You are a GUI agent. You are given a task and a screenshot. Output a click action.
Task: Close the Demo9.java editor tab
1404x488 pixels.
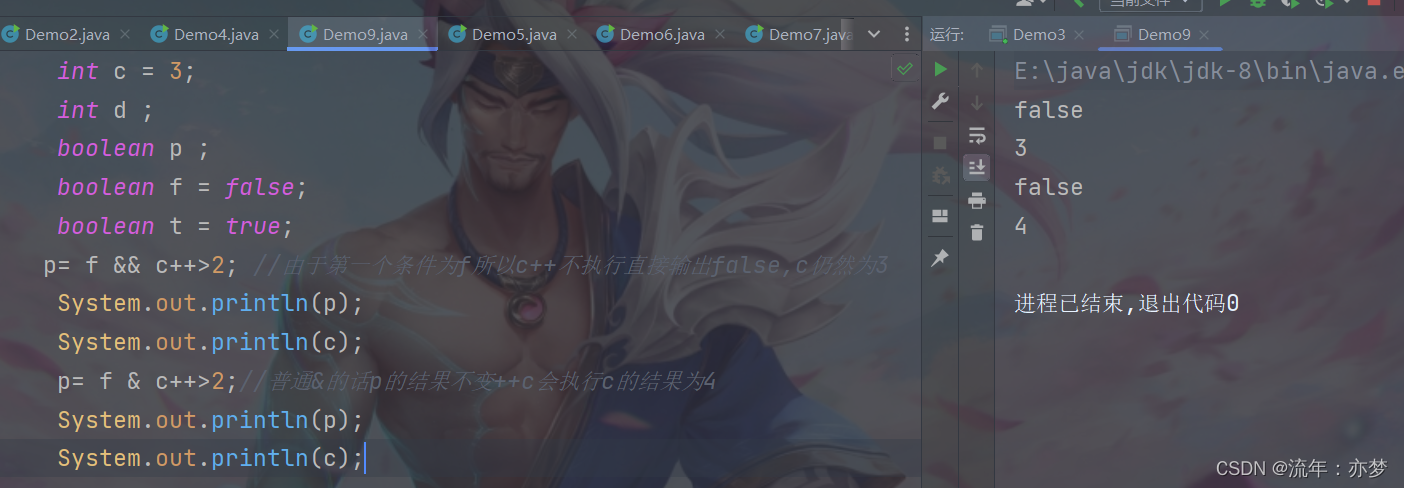423,34
